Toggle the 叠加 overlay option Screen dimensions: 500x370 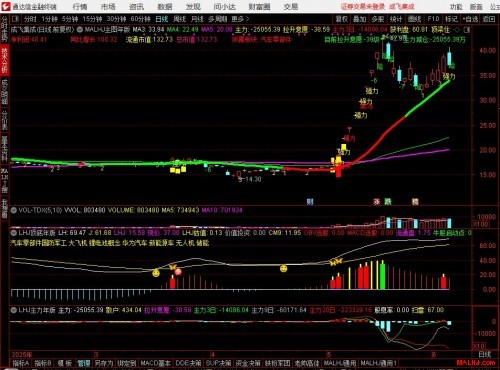(360, 19)
